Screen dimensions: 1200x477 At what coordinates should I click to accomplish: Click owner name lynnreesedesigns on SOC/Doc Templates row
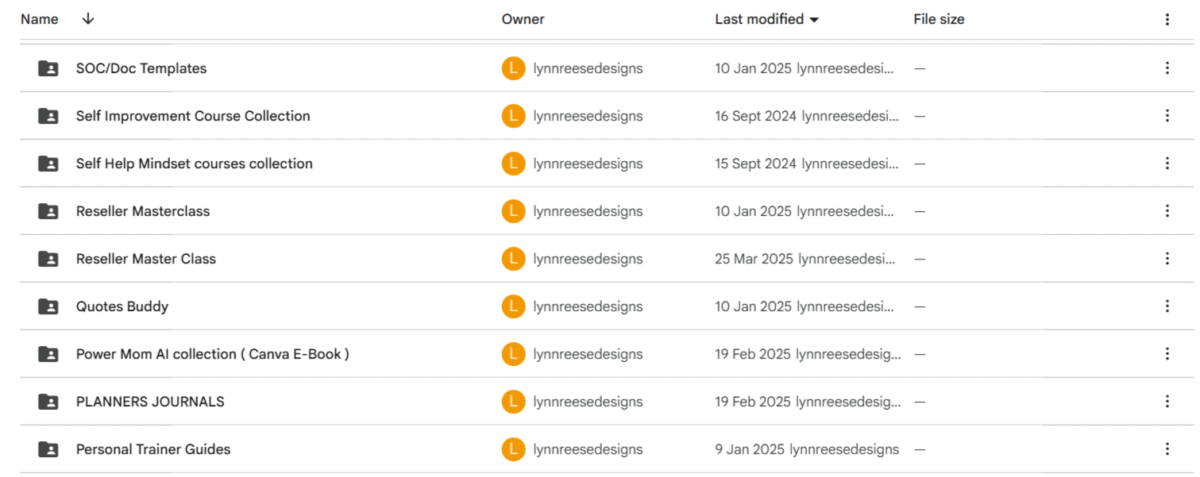[588, 68]
